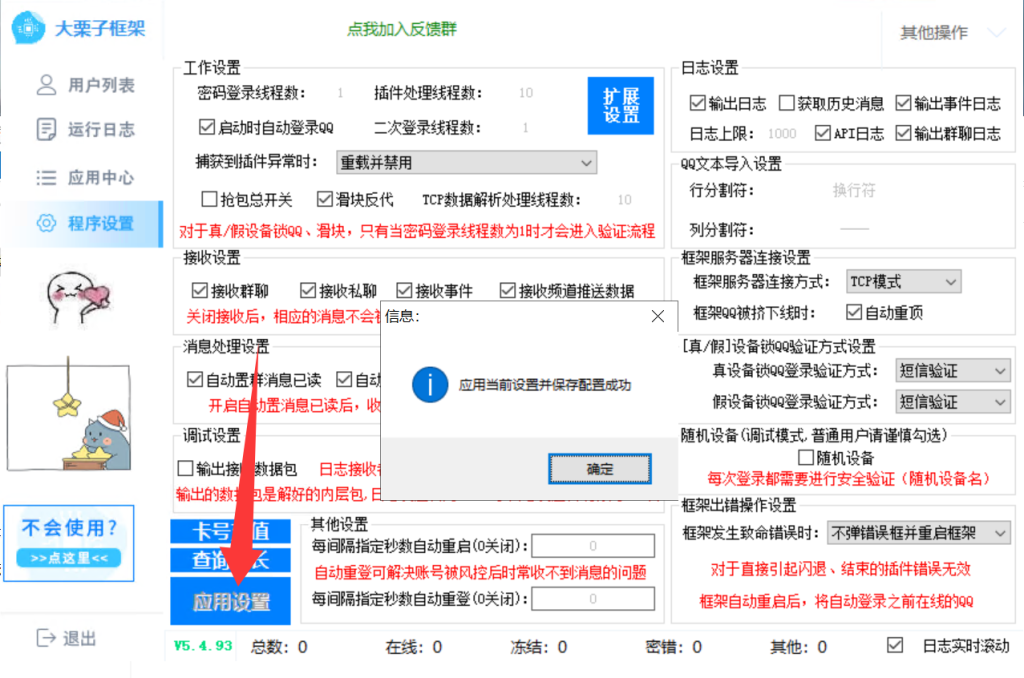Image resolution: width=1024 pixels, height=678 pixels.
Task: Click the 用户列表 person icon
Action: [45, 85]
